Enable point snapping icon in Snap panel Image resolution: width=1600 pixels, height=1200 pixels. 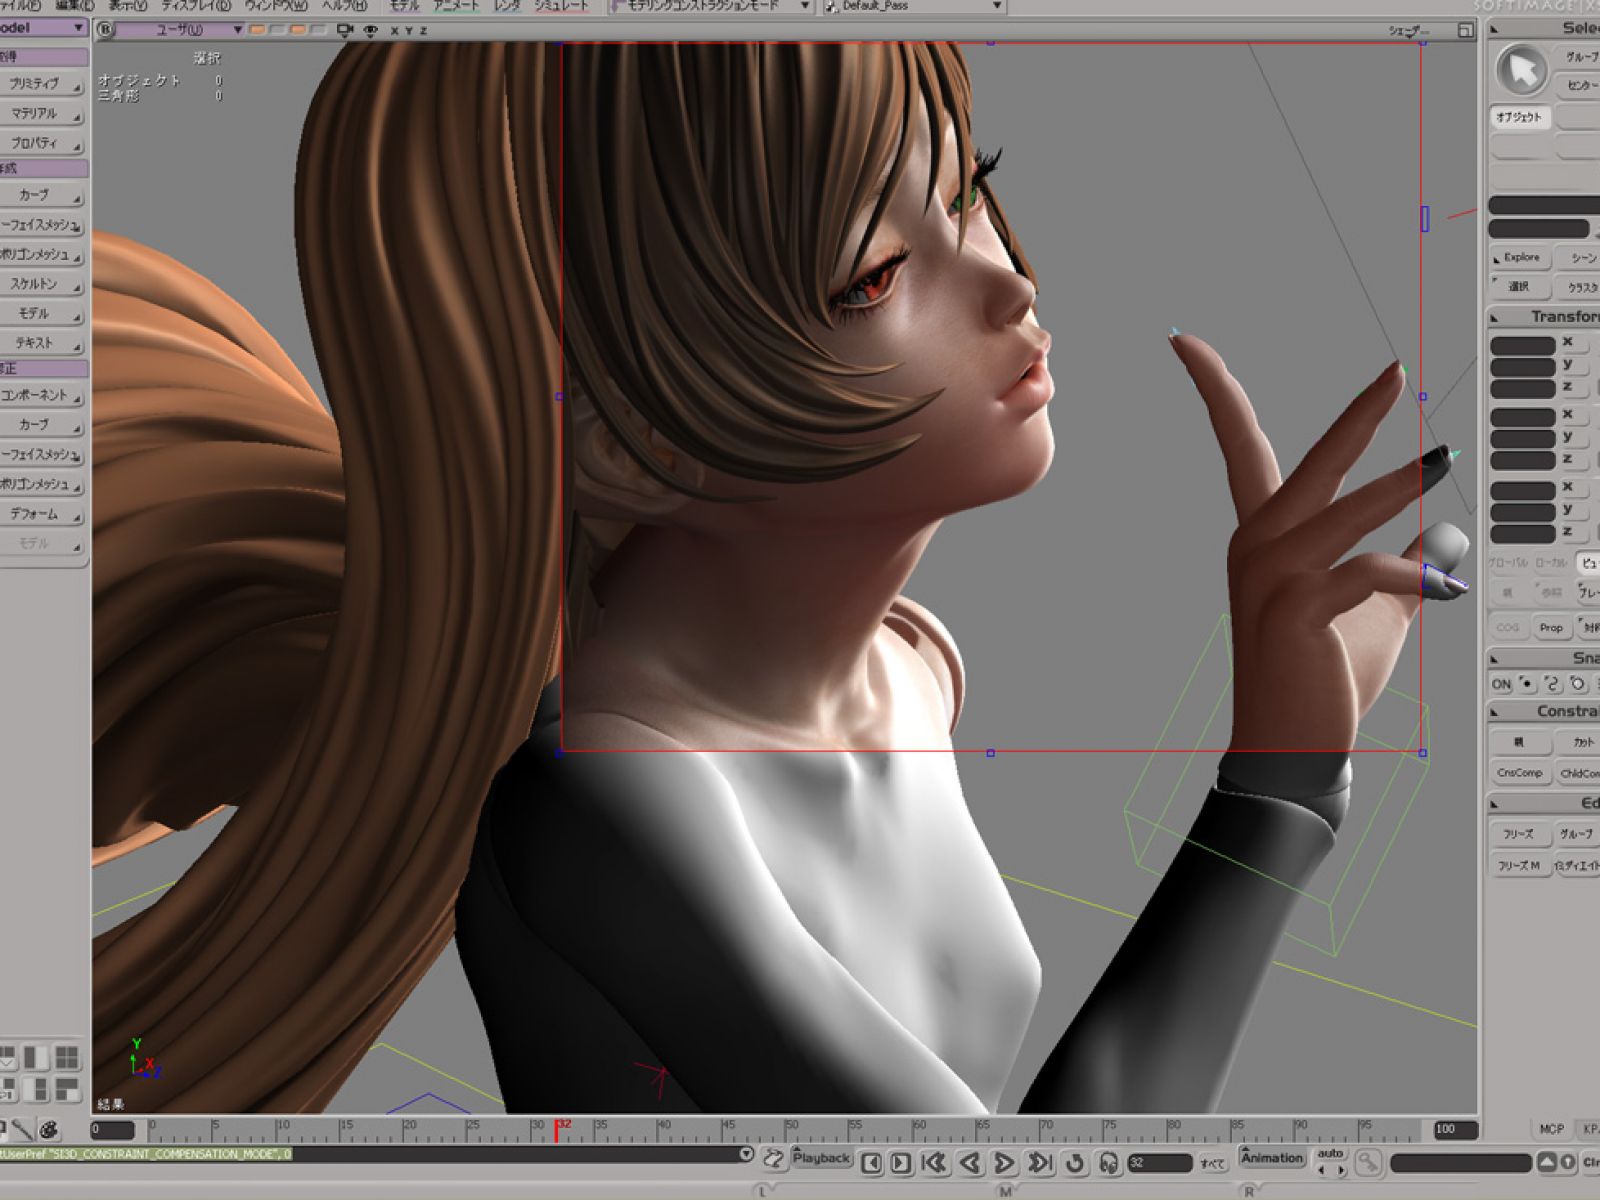click(1527, 684)
